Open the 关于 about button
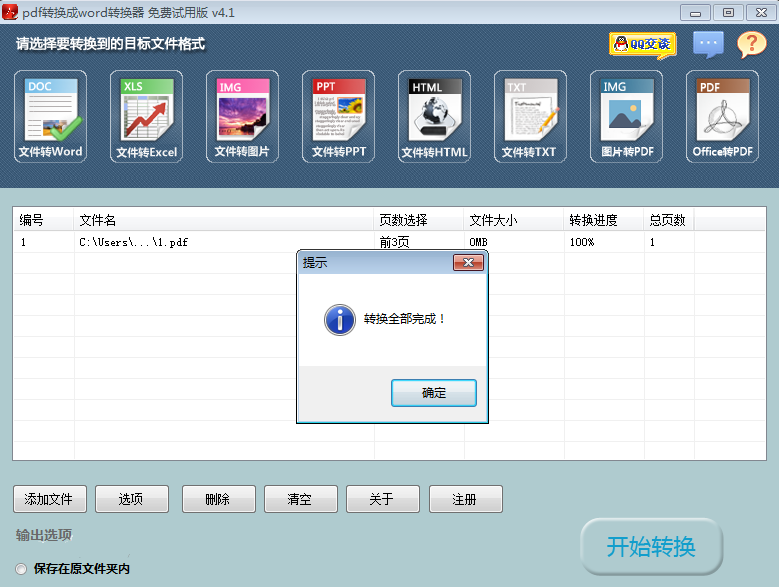Viewport: 779px width, 587px height. (383, 499)
